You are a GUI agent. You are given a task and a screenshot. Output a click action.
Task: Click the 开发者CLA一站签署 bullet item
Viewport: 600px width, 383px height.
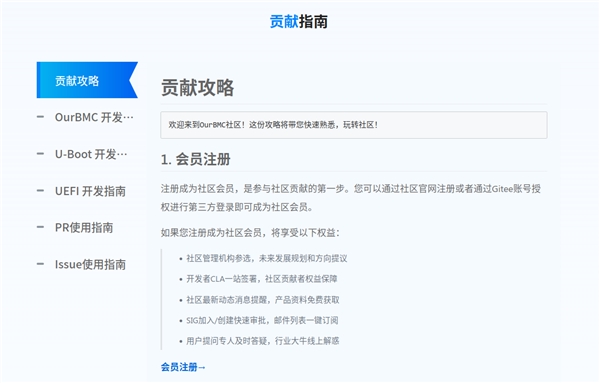click(x=262, y=279)
